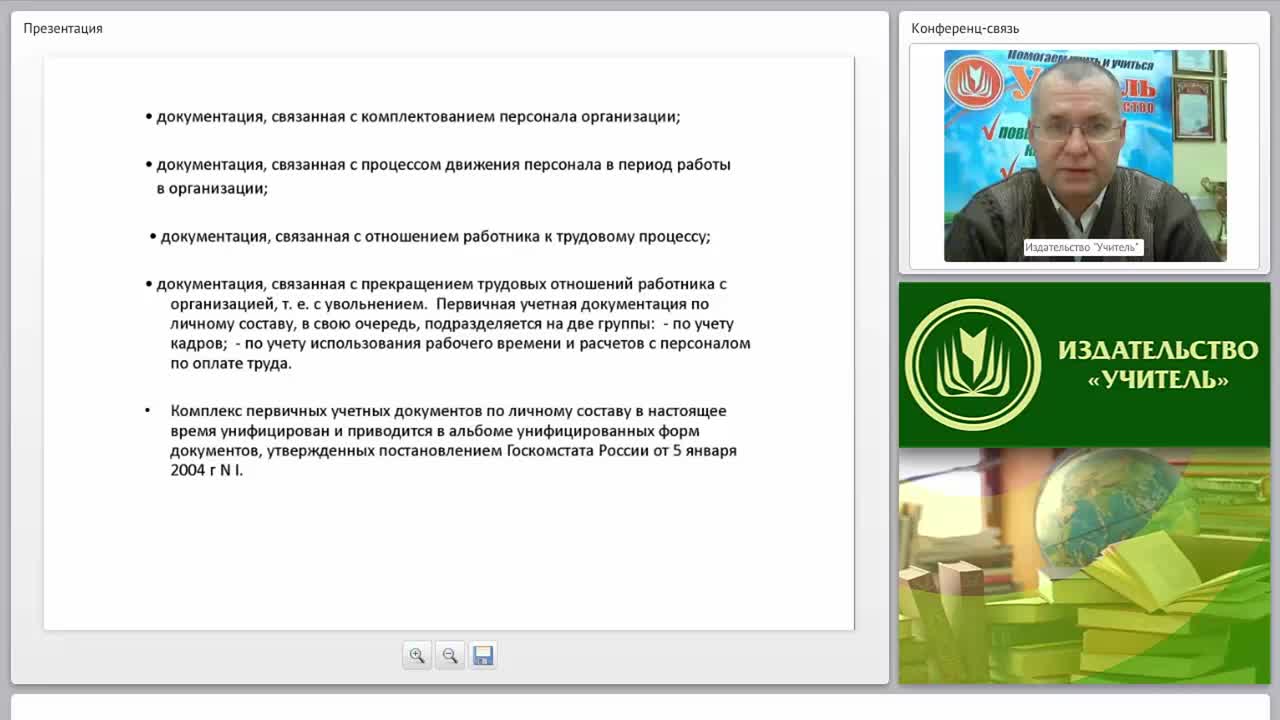Click the books and globe image
This screenshot has width=1280, height=720.
tap(1084, 566)
